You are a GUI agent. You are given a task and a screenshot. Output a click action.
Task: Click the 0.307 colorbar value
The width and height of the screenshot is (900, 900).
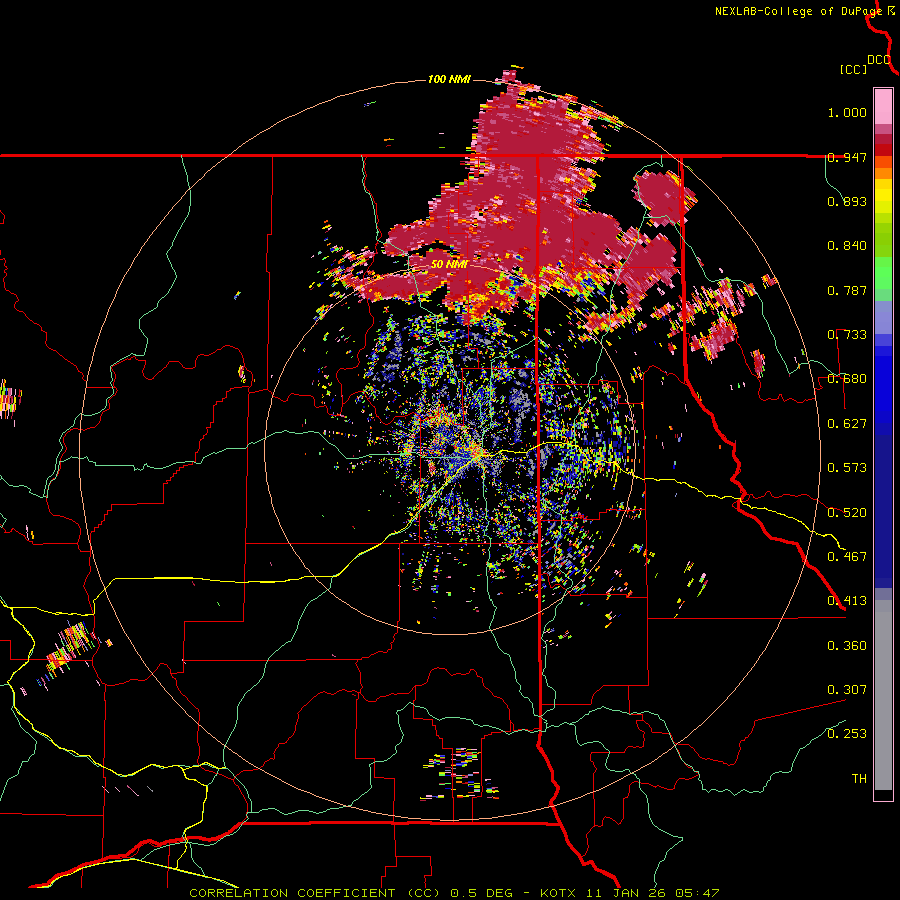847,690
